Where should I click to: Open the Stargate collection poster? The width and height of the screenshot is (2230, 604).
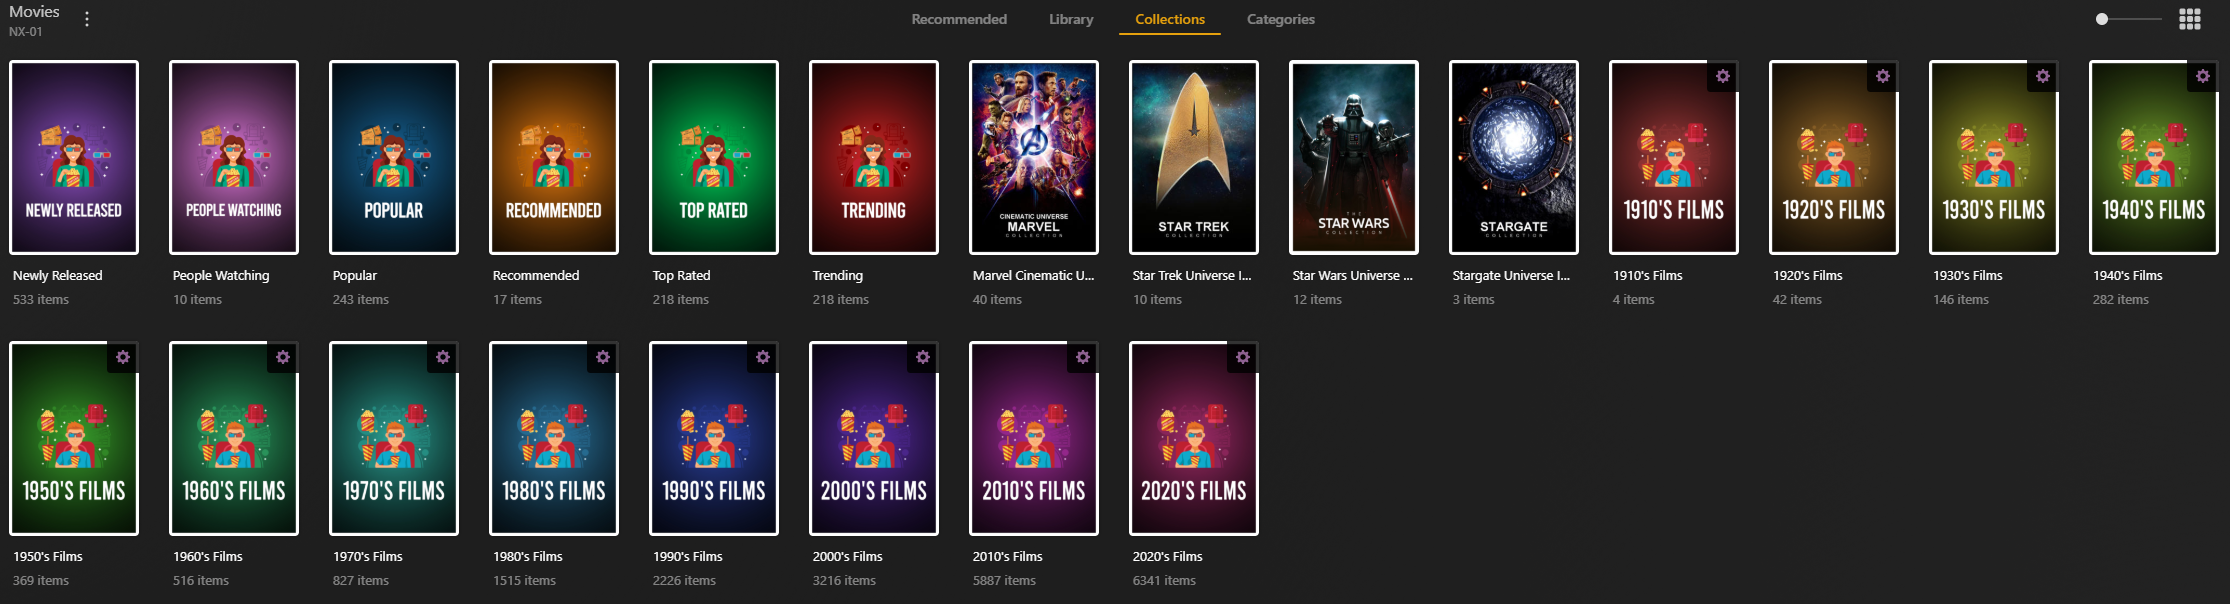click(1513, 157)
